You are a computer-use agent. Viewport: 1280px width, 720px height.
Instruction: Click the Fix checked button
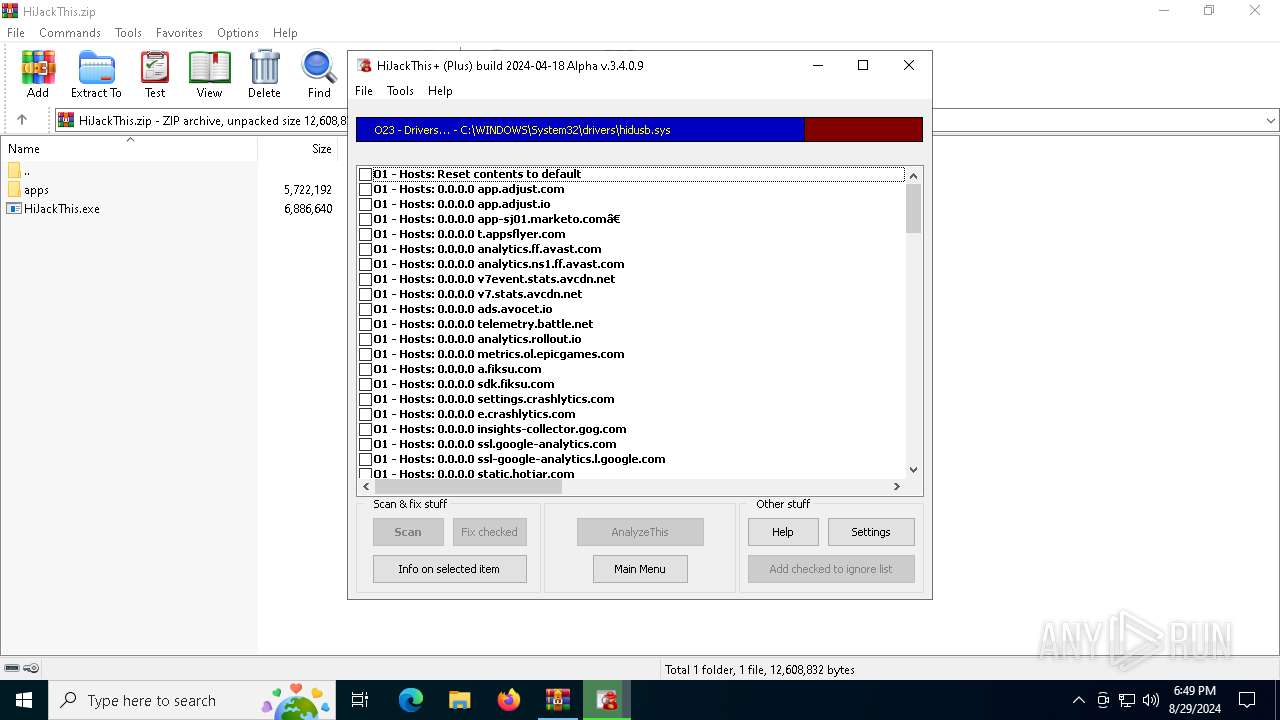(x=490, y=532)
